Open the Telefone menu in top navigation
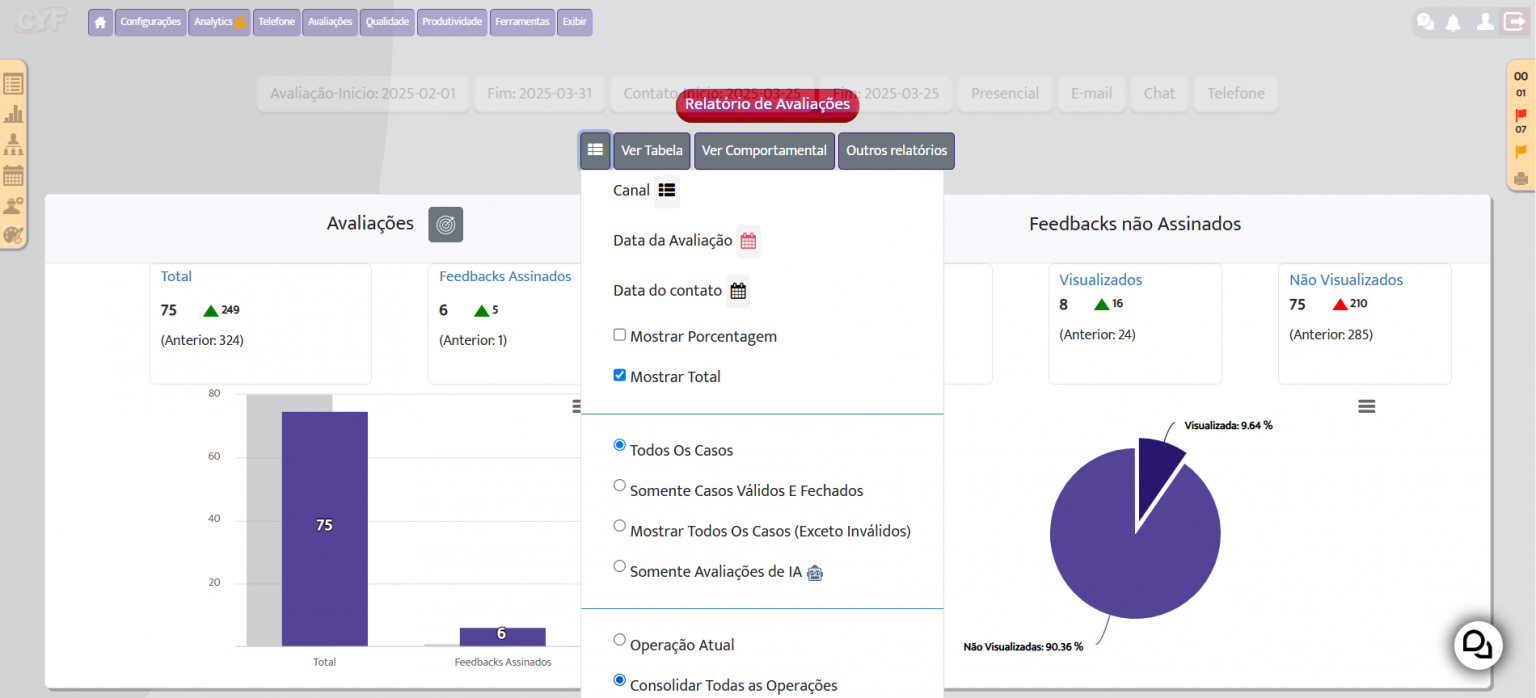1536x698 pixels. (x=277, y=22)
